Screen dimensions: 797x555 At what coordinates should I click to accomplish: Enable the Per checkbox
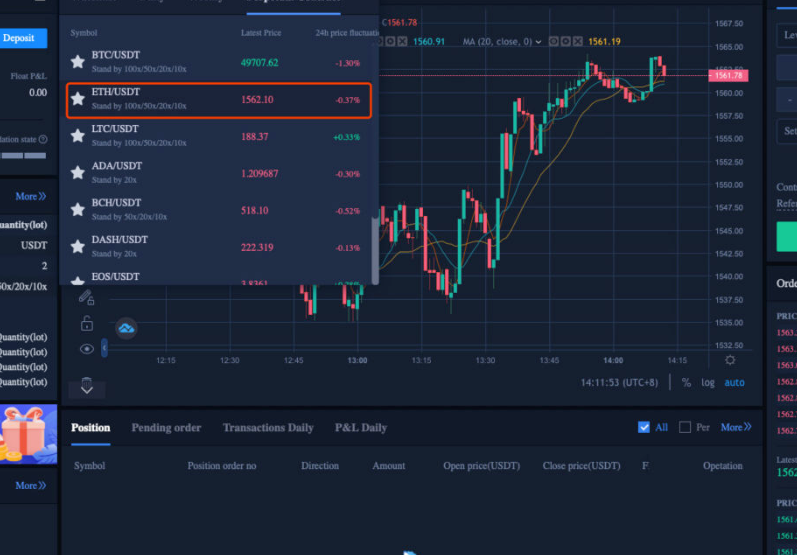pos(685,427)
